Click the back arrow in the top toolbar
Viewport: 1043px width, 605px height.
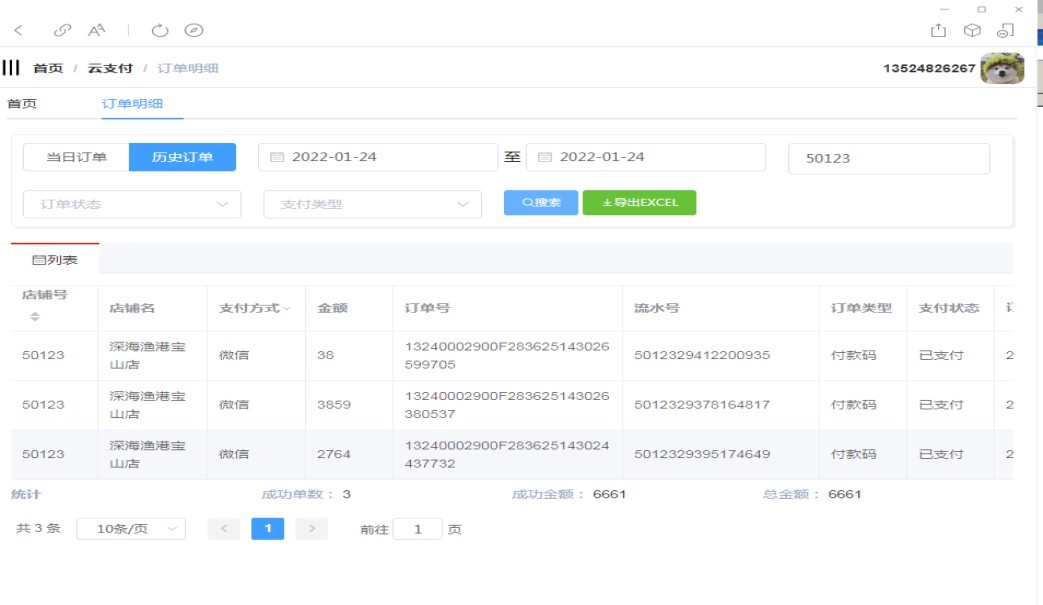[x=18, y=30]
